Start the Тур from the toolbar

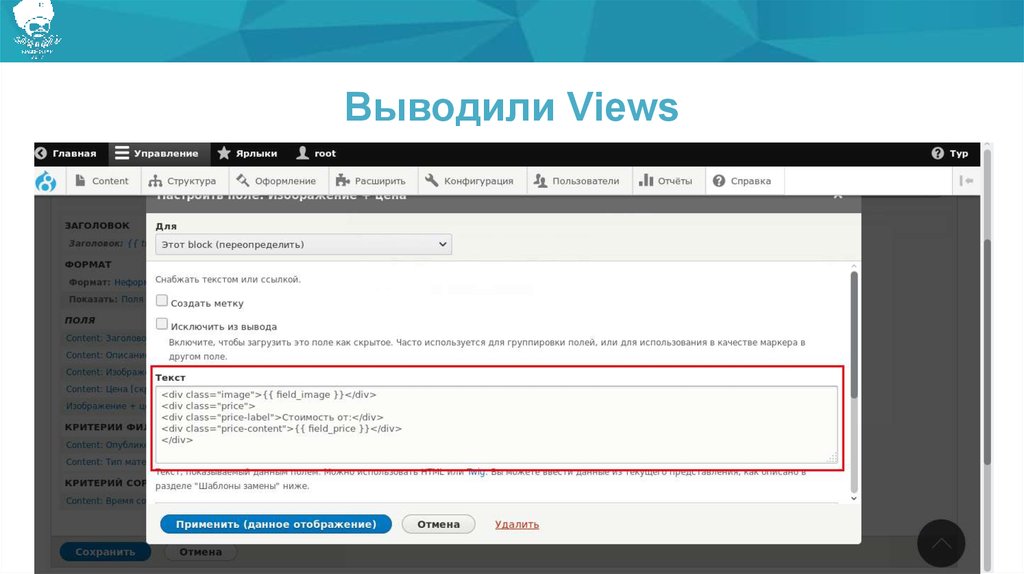[950, 153]
